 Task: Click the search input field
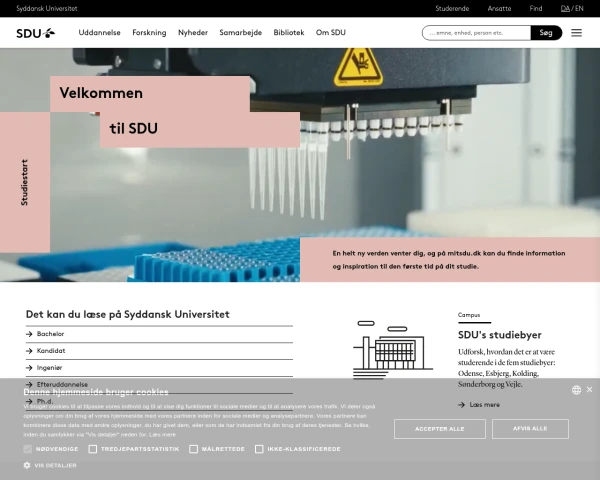[476, 33]
